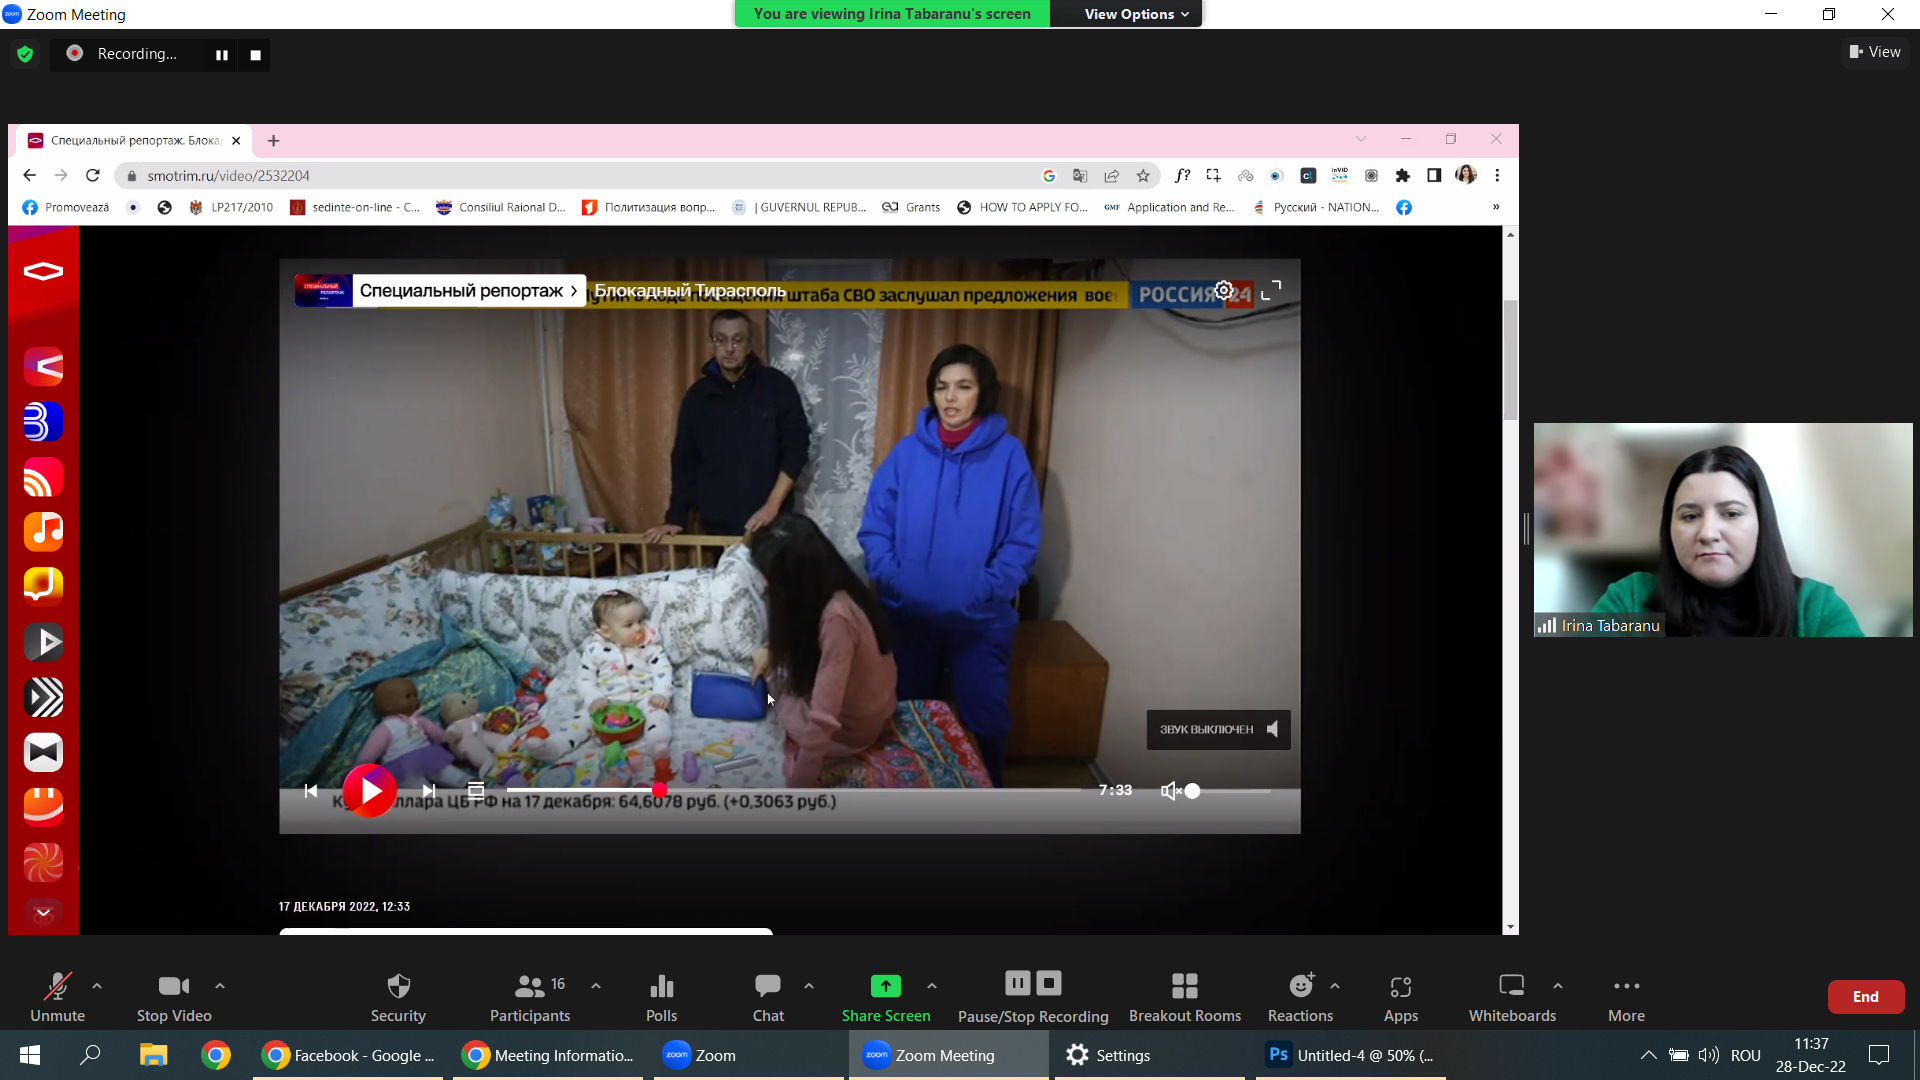Image resolution: width=1920 pixels, height=1080 pixels.
Task: Open the Participants panel
Action: 530,996
